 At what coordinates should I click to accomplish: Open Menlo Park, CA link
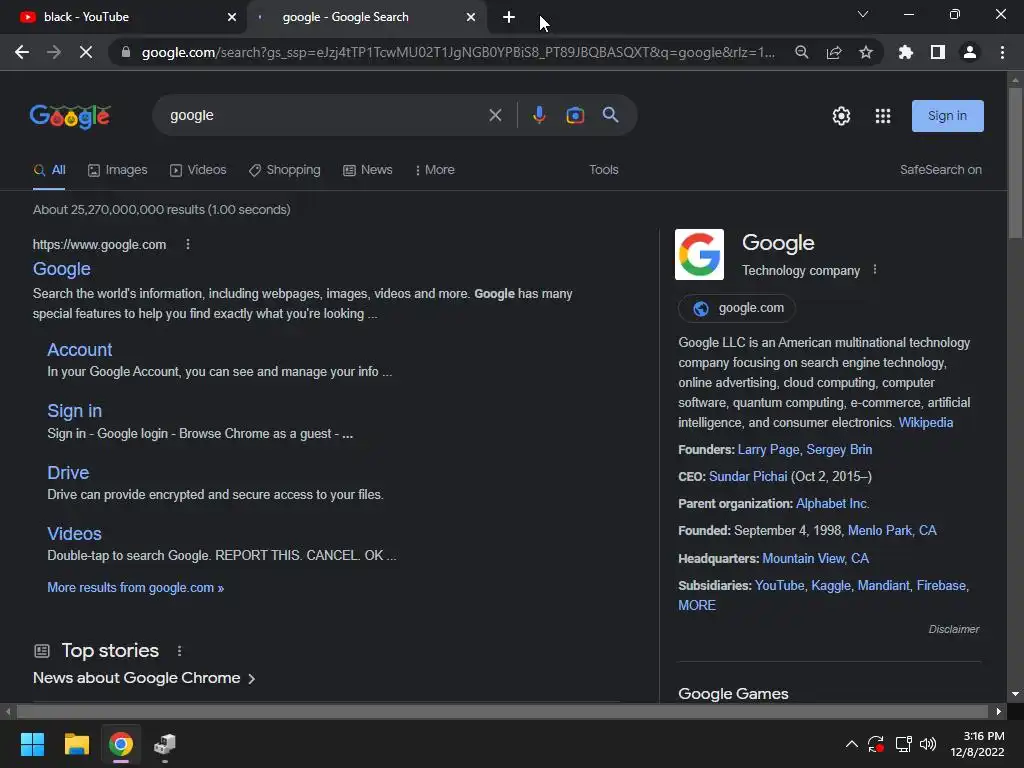pos(892,530)
